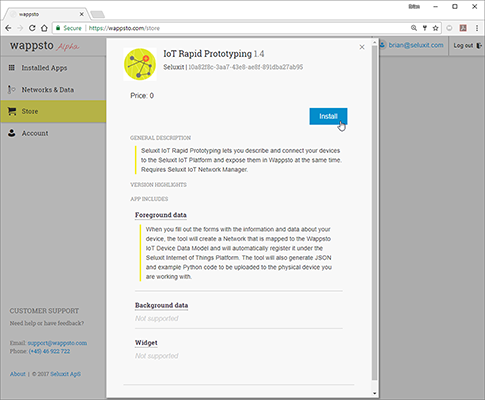Click the CUSTOMER SUPPORT heading
Viewport: 485px width, 400px height.
click(x=44, y=311)
